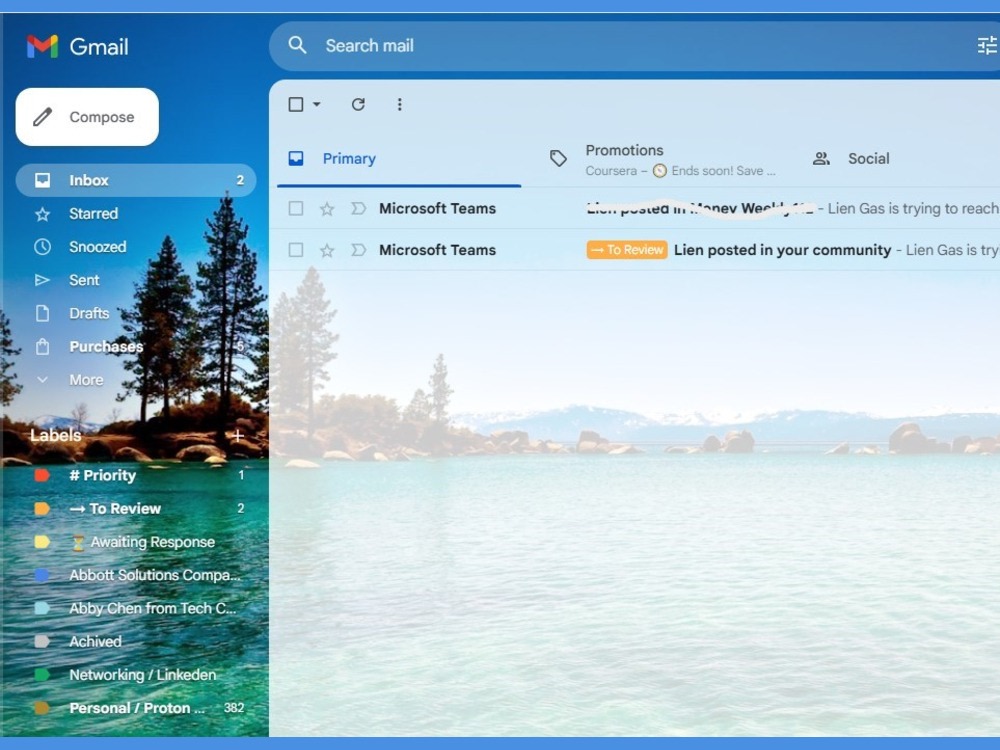Viewport: 1000px width, 750px height.
Task: Click the 382 count on Personal / Proton
Action: [x=234, y=708]
